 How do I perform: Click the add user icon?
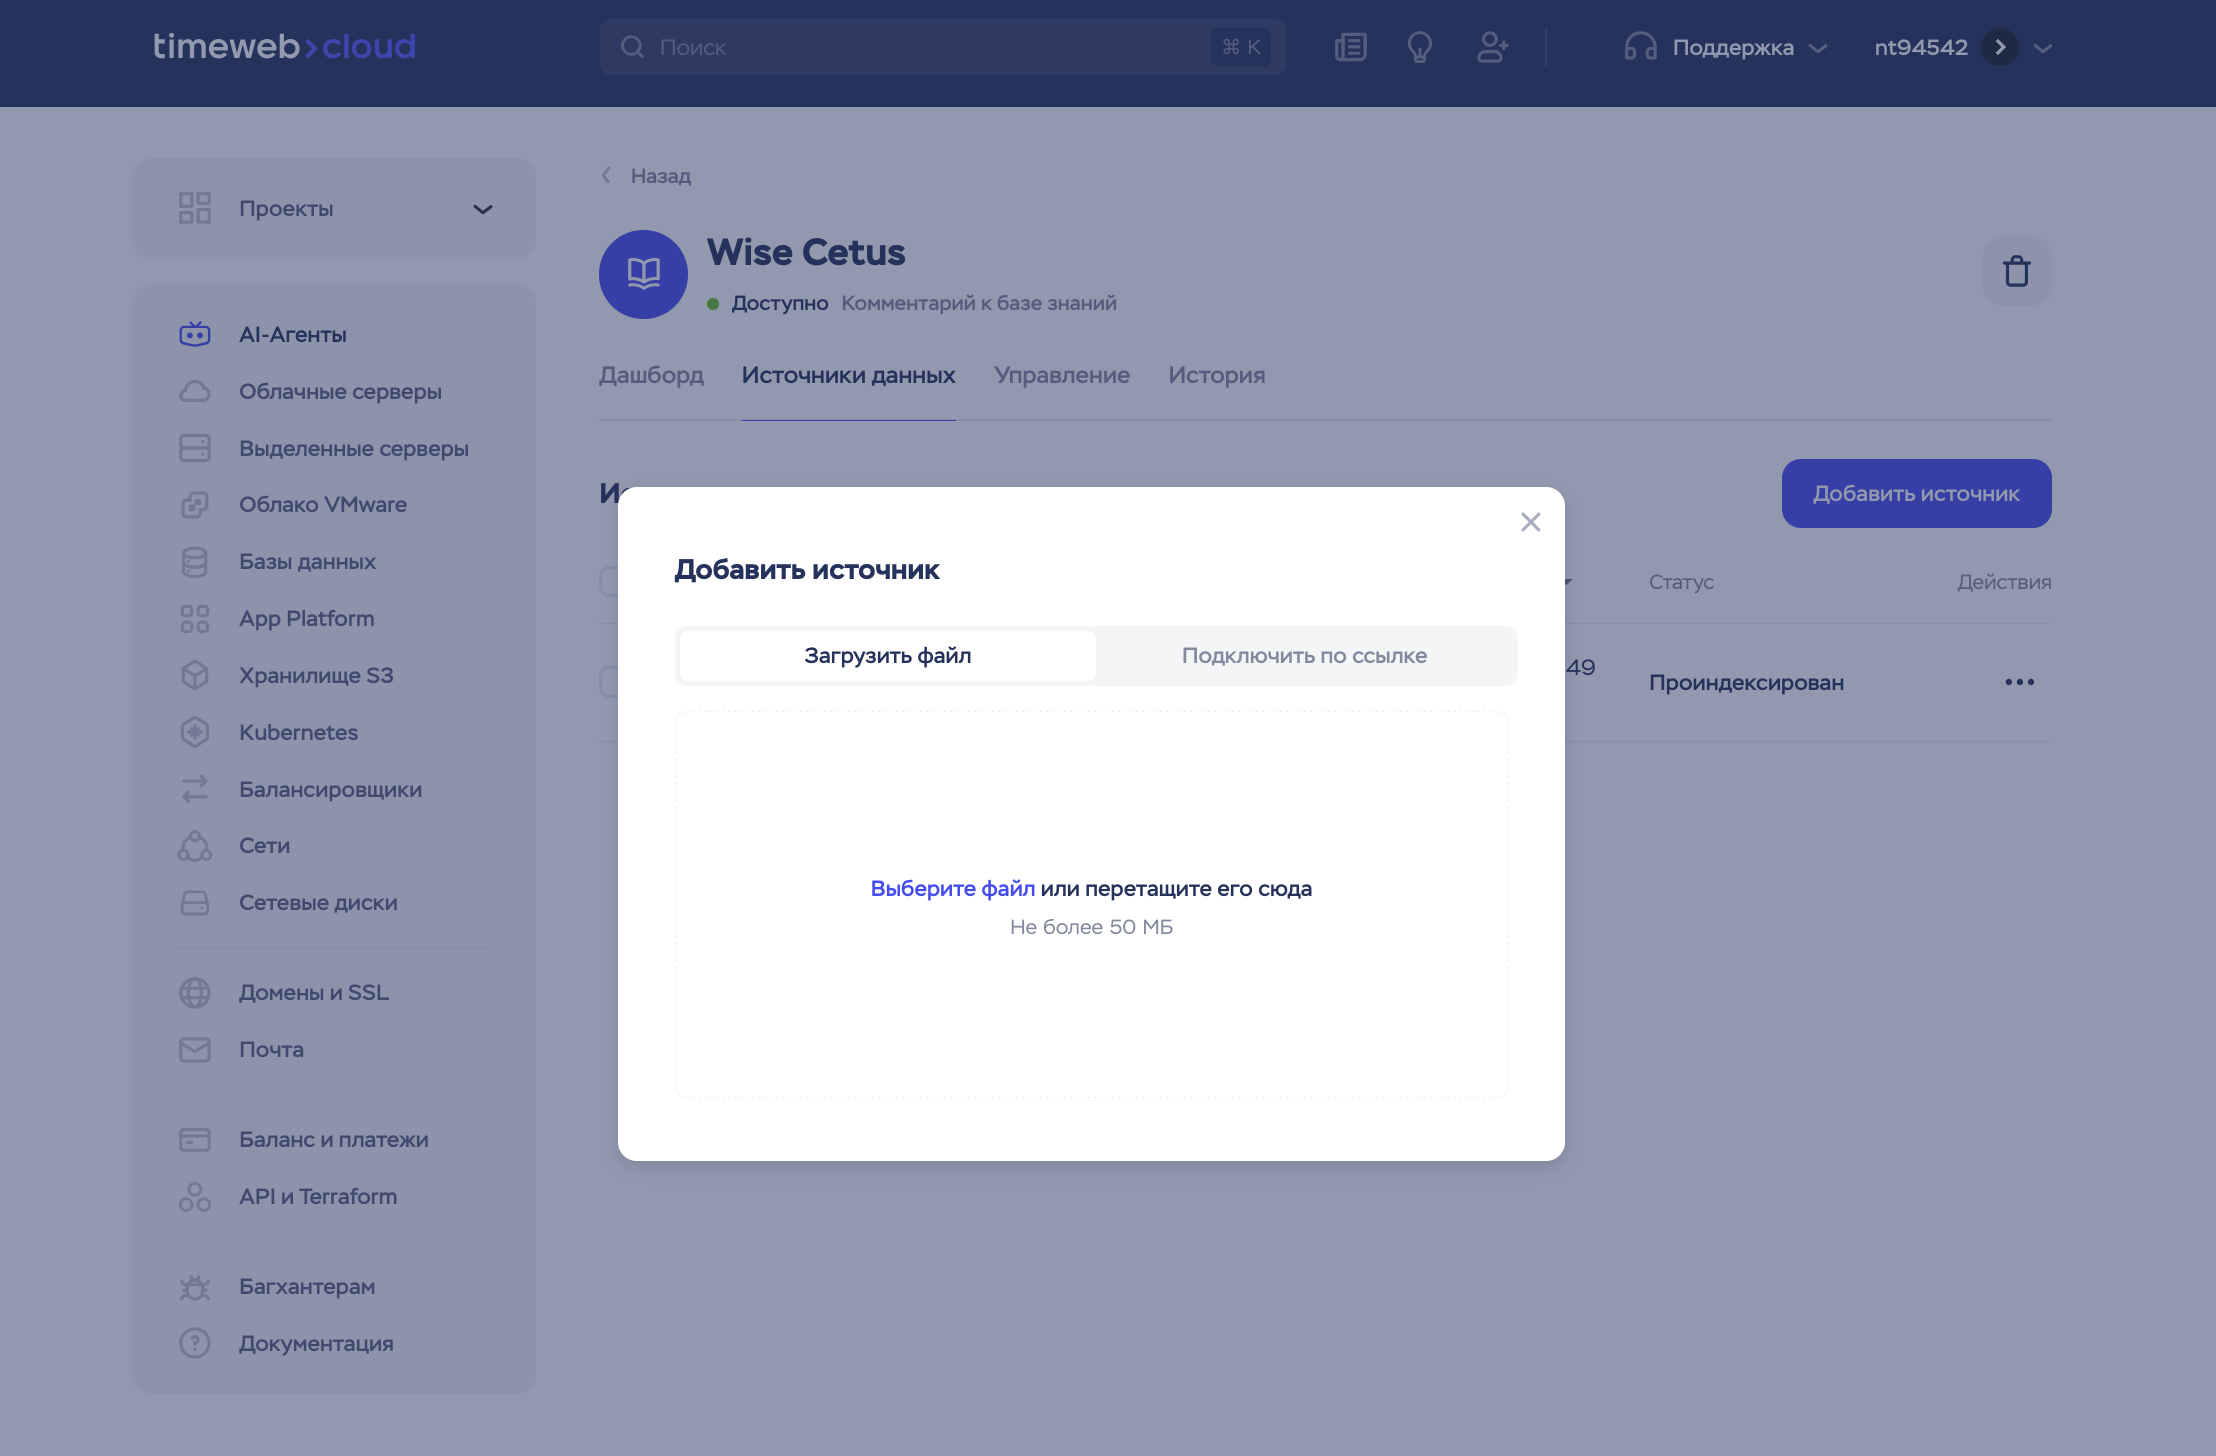tap(1492, 47)
